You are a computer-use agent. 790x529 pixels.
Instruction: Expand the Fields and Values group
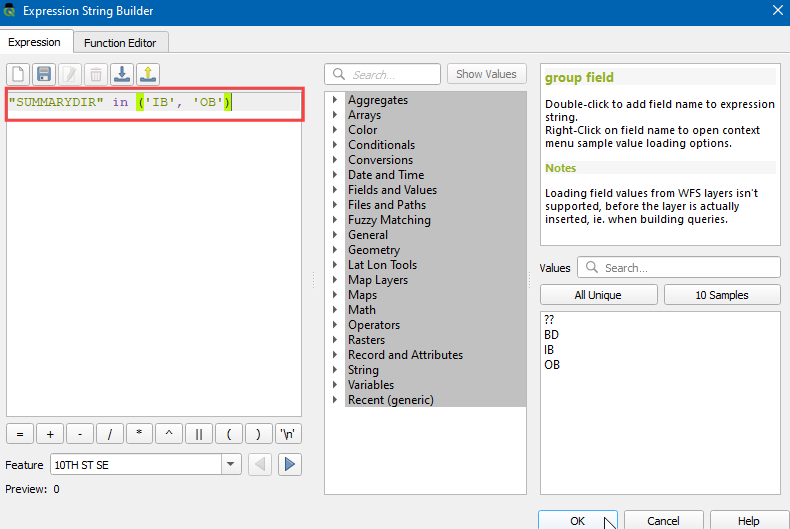336,190
